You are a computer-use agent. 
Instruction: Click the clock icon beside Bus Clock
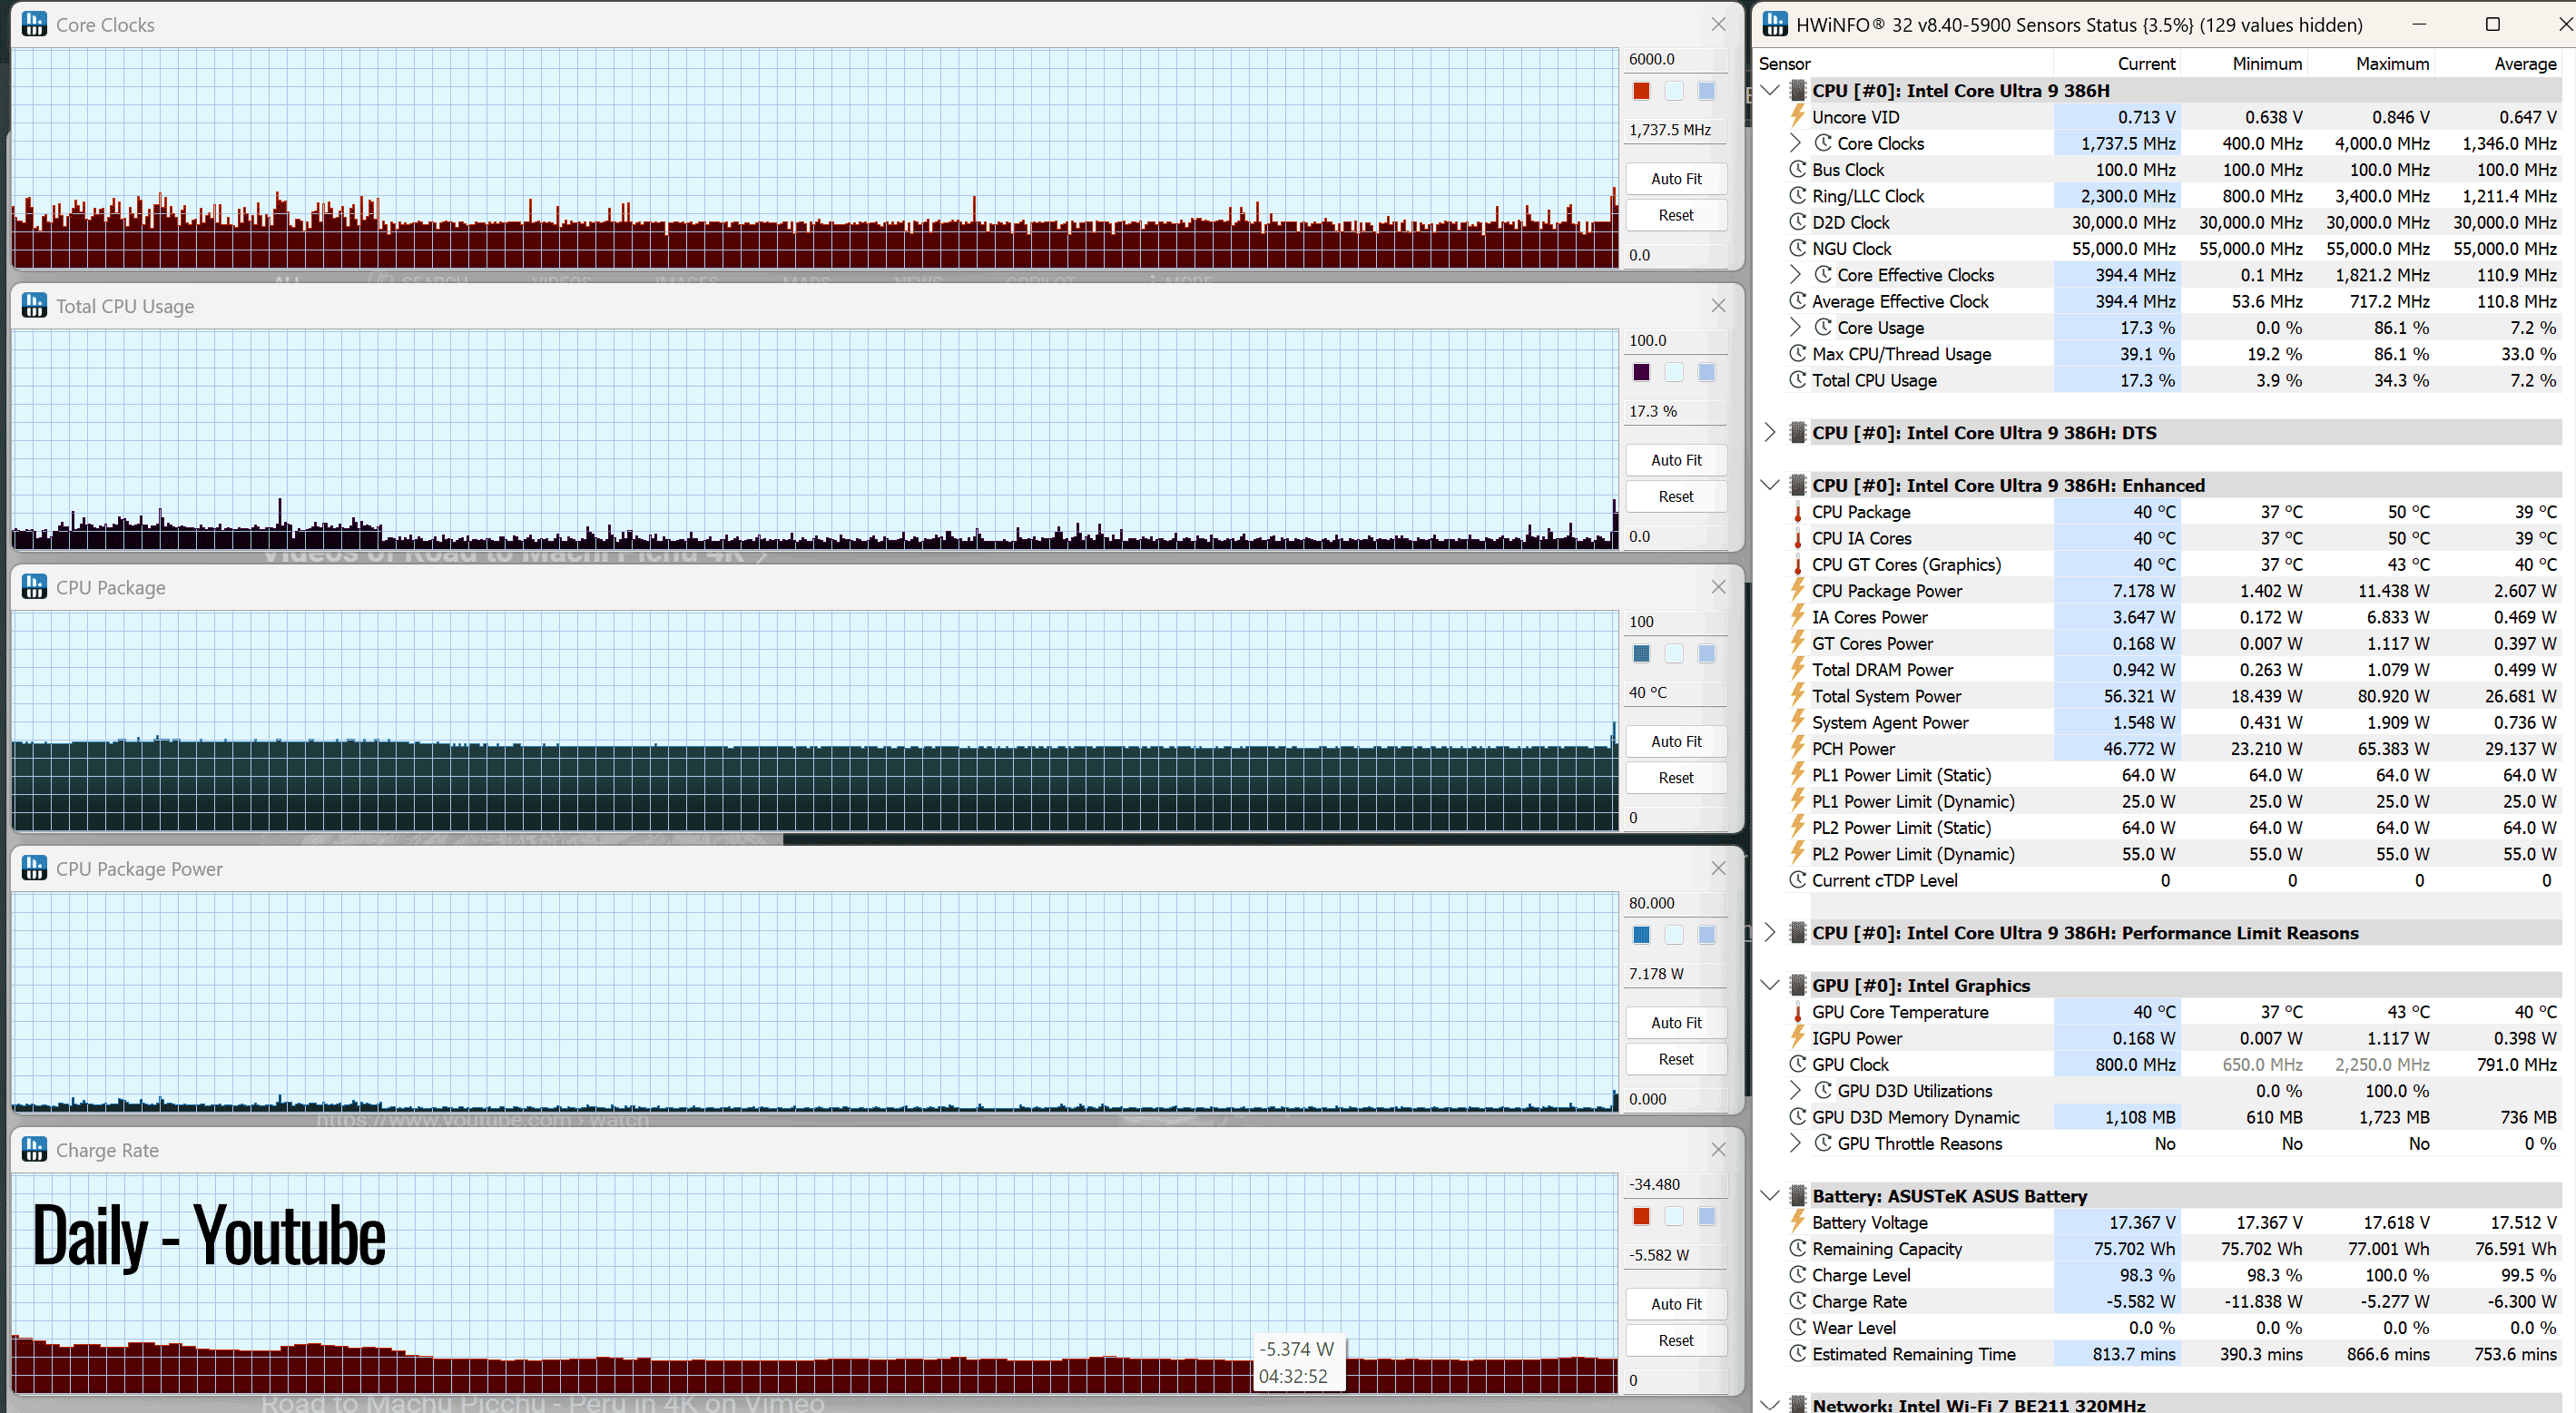point(1798,170)
